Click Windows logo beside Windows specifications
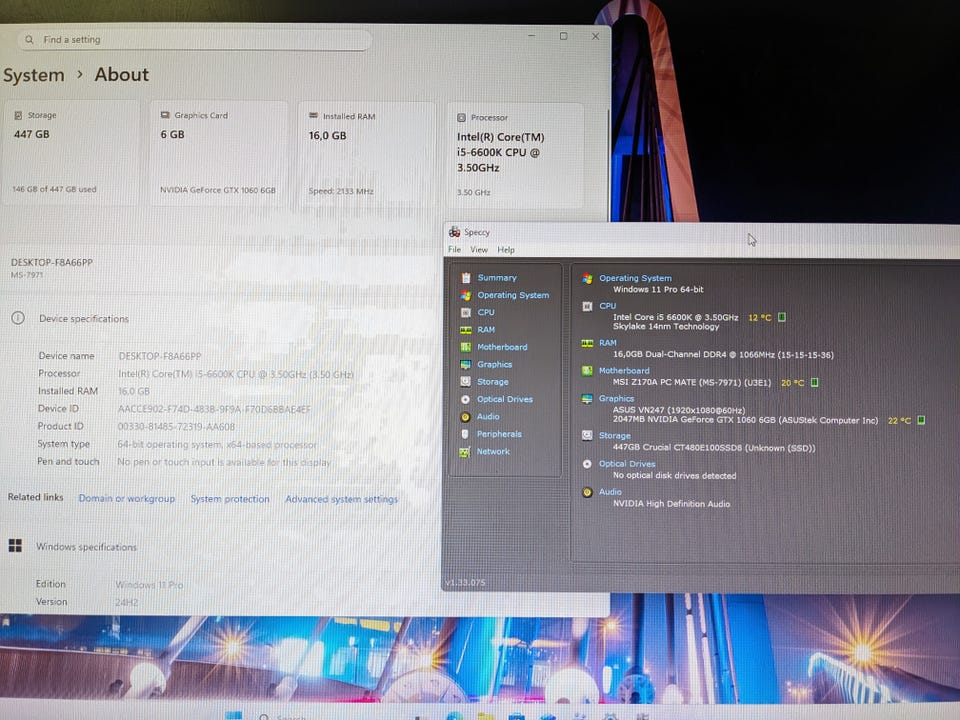960x720 pixels. [15, 545]
